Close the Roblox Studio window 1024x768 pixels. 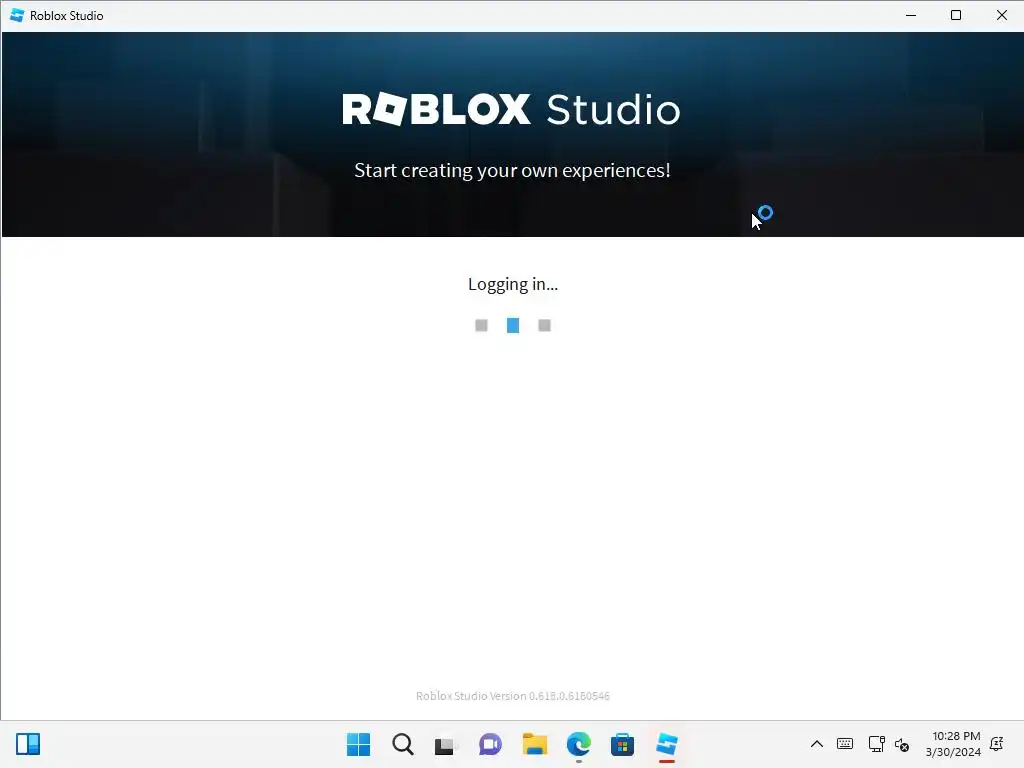[x=1002, y=15]
